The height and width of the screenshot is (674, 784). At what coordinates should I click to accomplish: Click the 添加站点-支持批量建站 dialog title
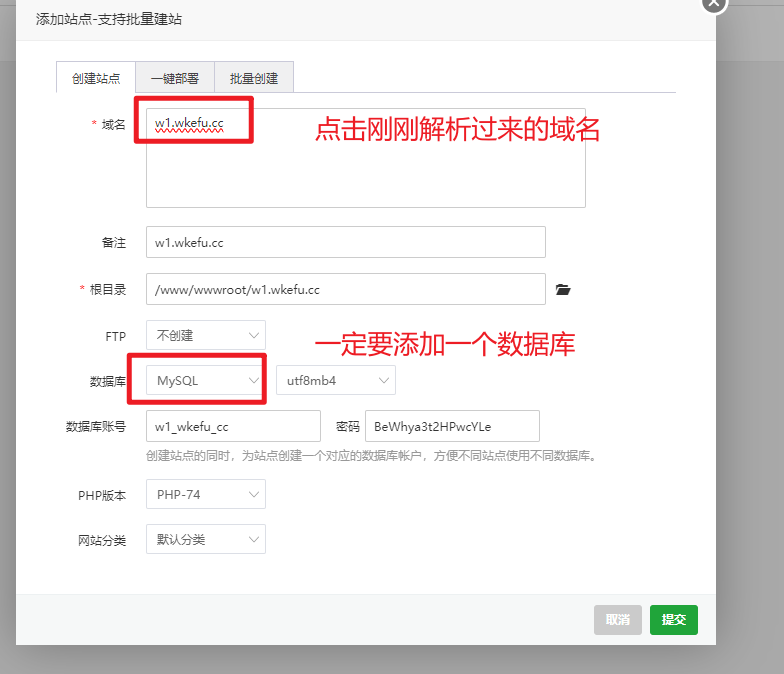[x=109, y=19]
